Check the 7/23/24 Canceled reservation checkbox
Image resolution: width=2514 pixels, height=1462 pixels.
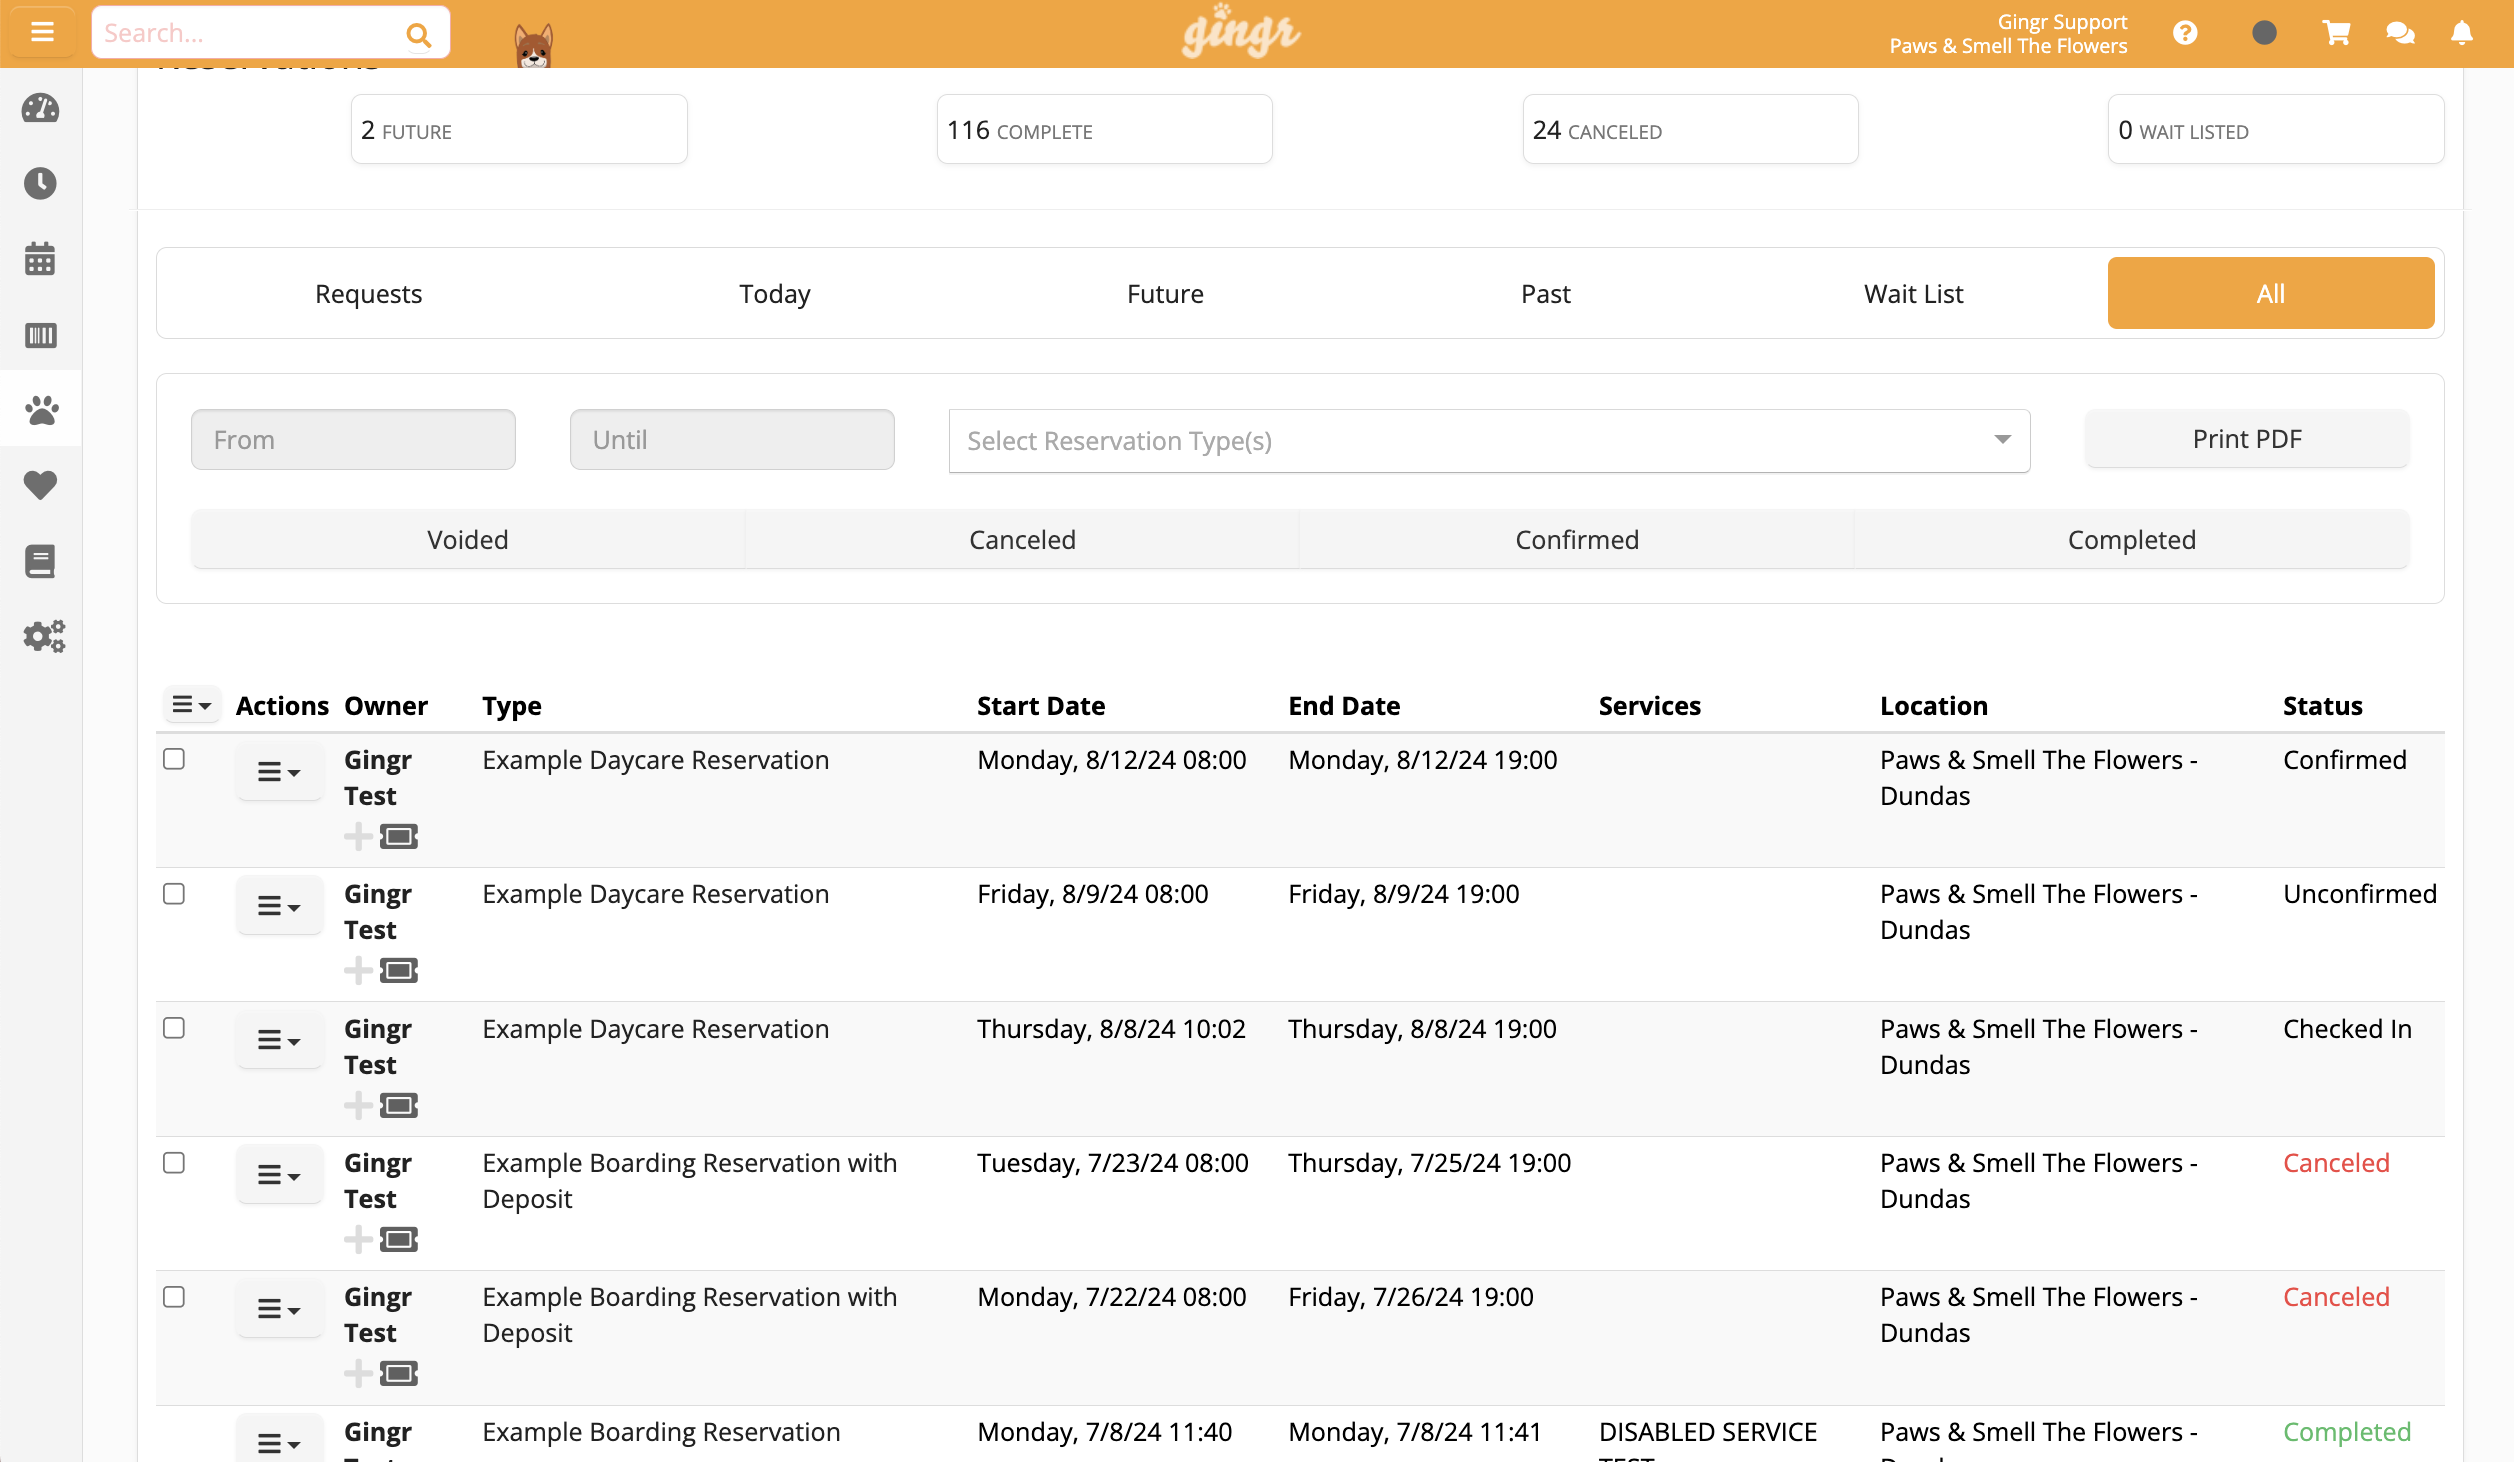(x=174, y=1162)
